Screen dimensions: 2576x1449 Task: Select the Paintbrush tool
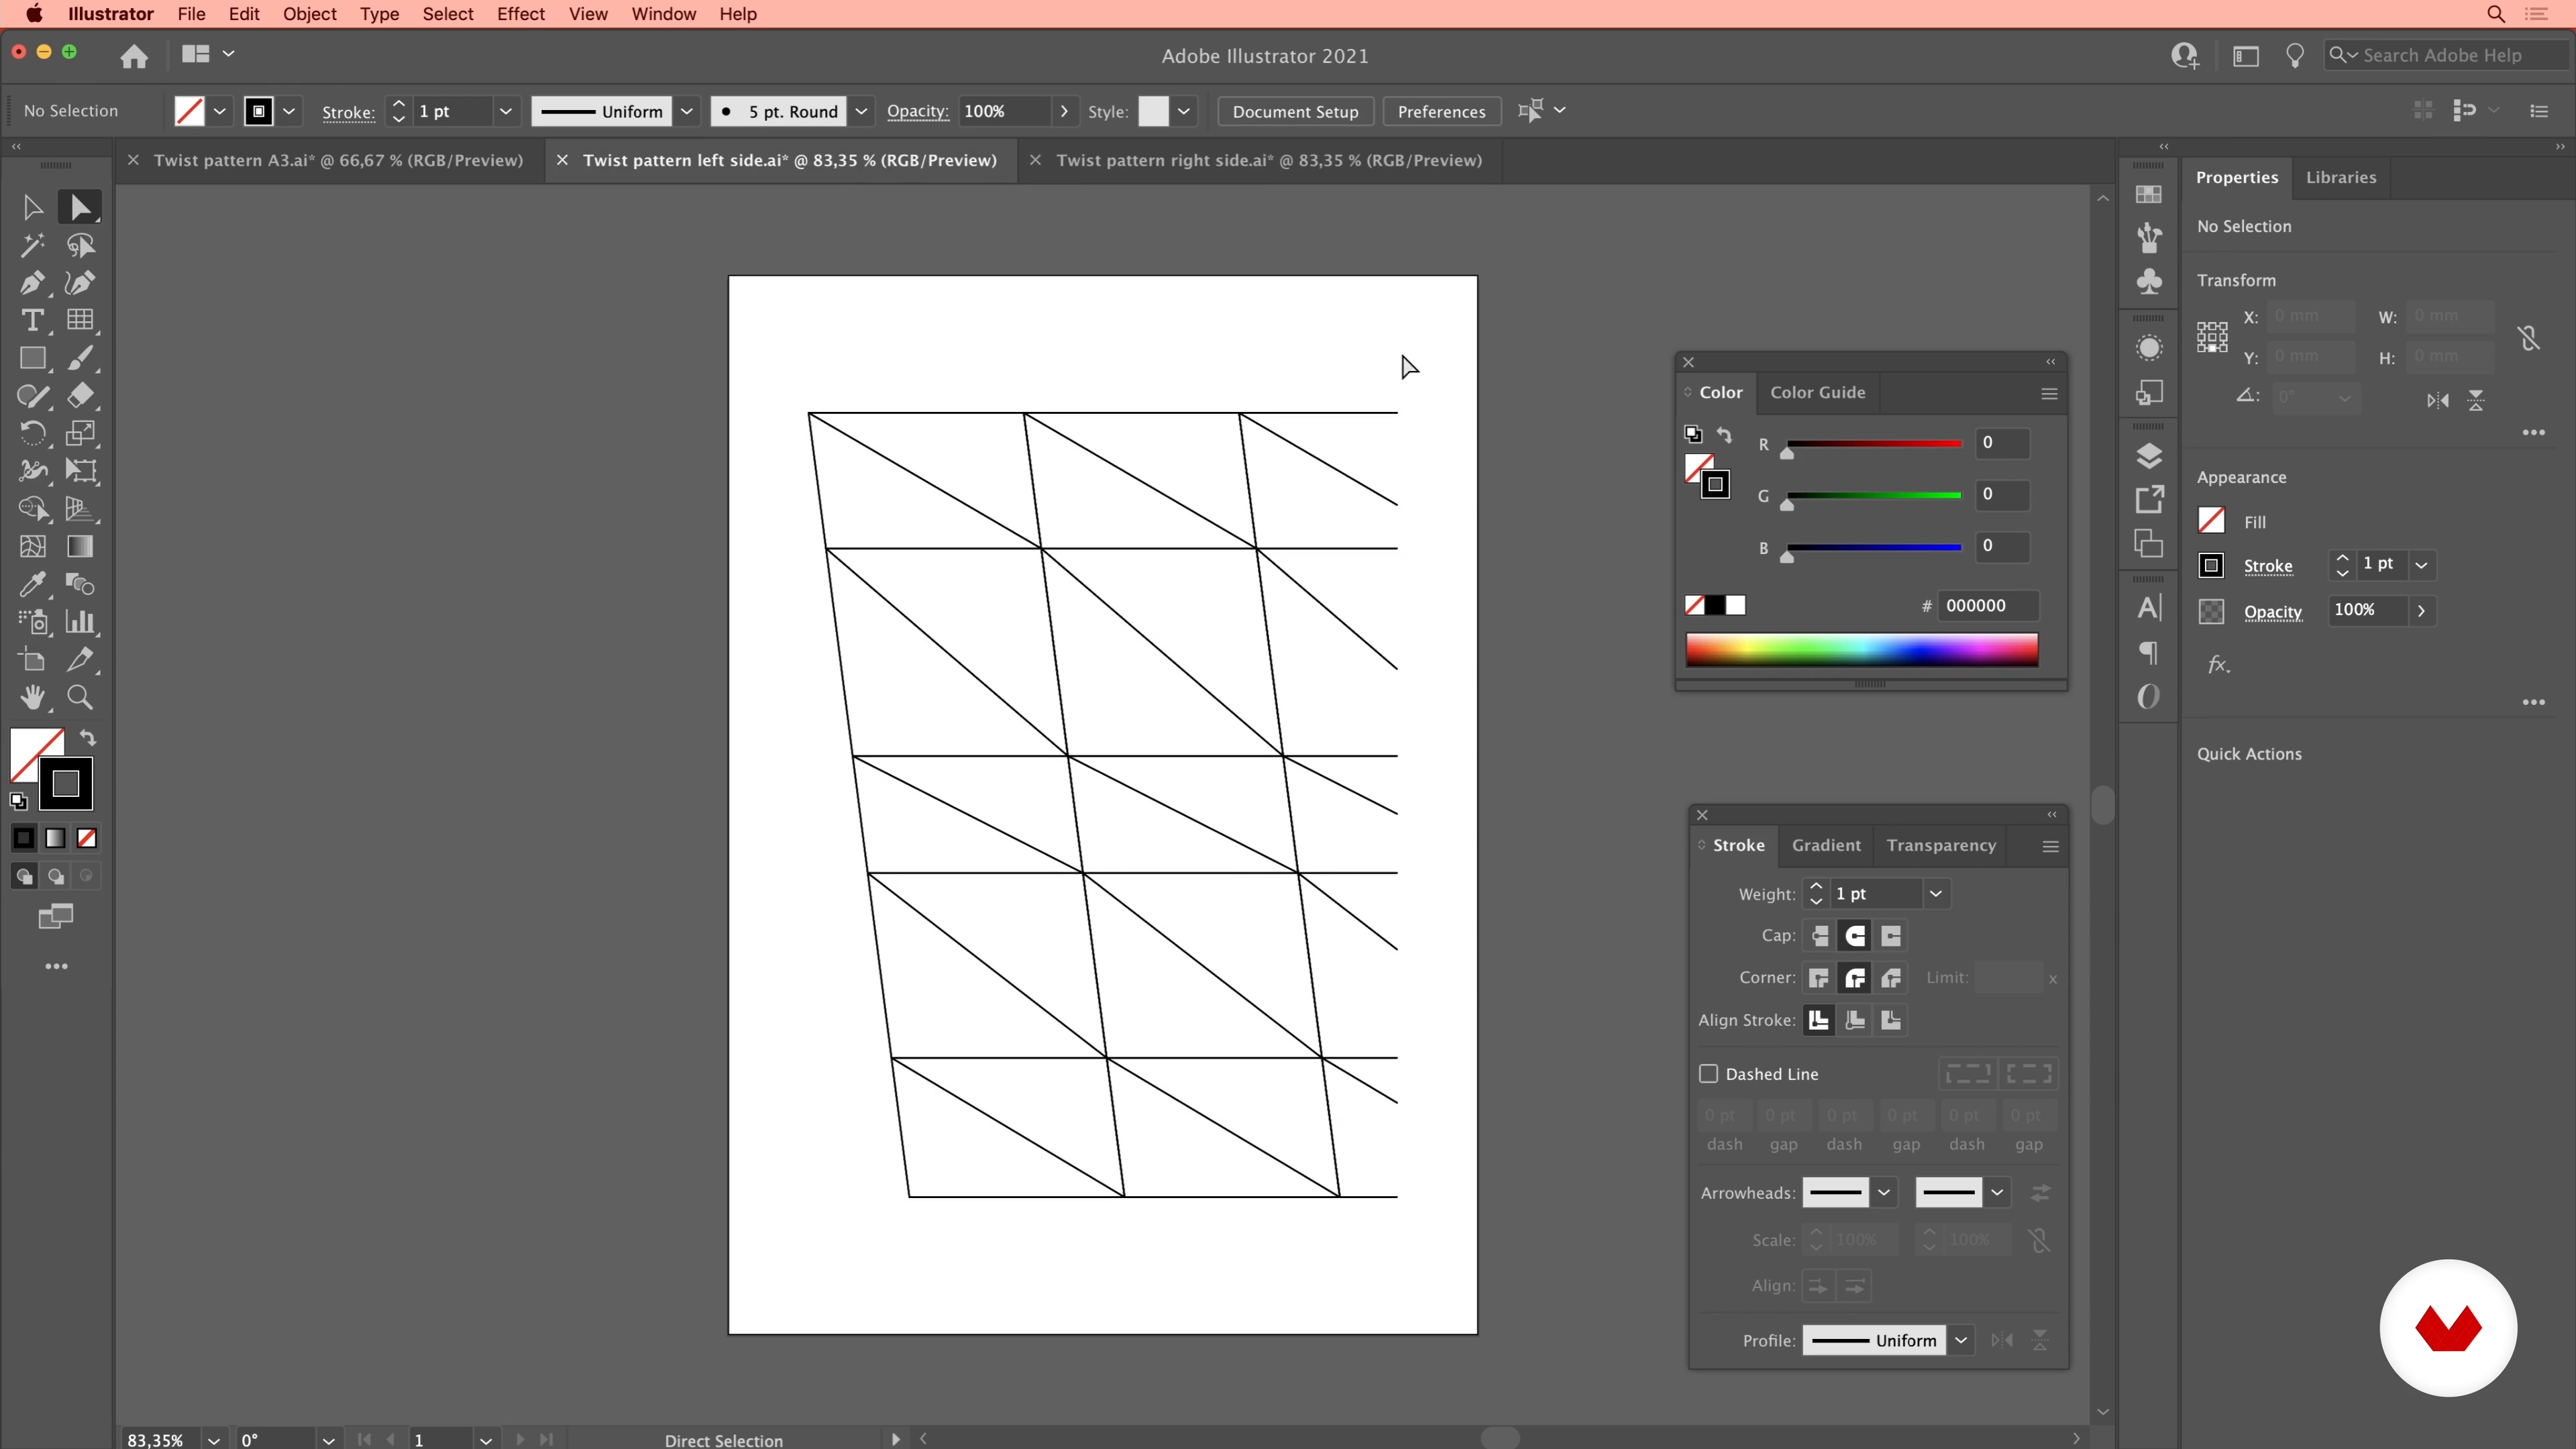(x=80, y=358)
